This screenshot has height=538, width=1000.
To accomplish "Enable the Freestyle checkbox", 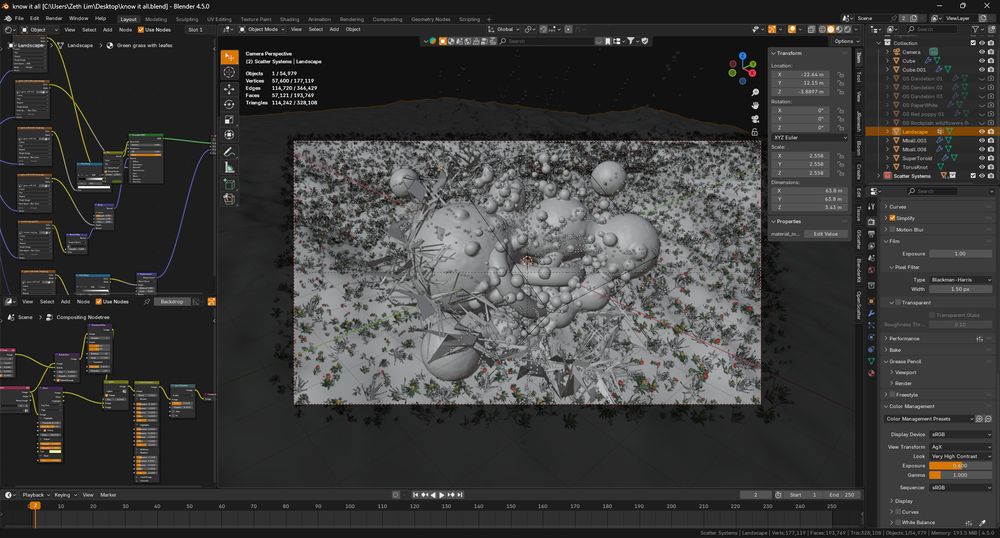I will [x=892, y=395].
